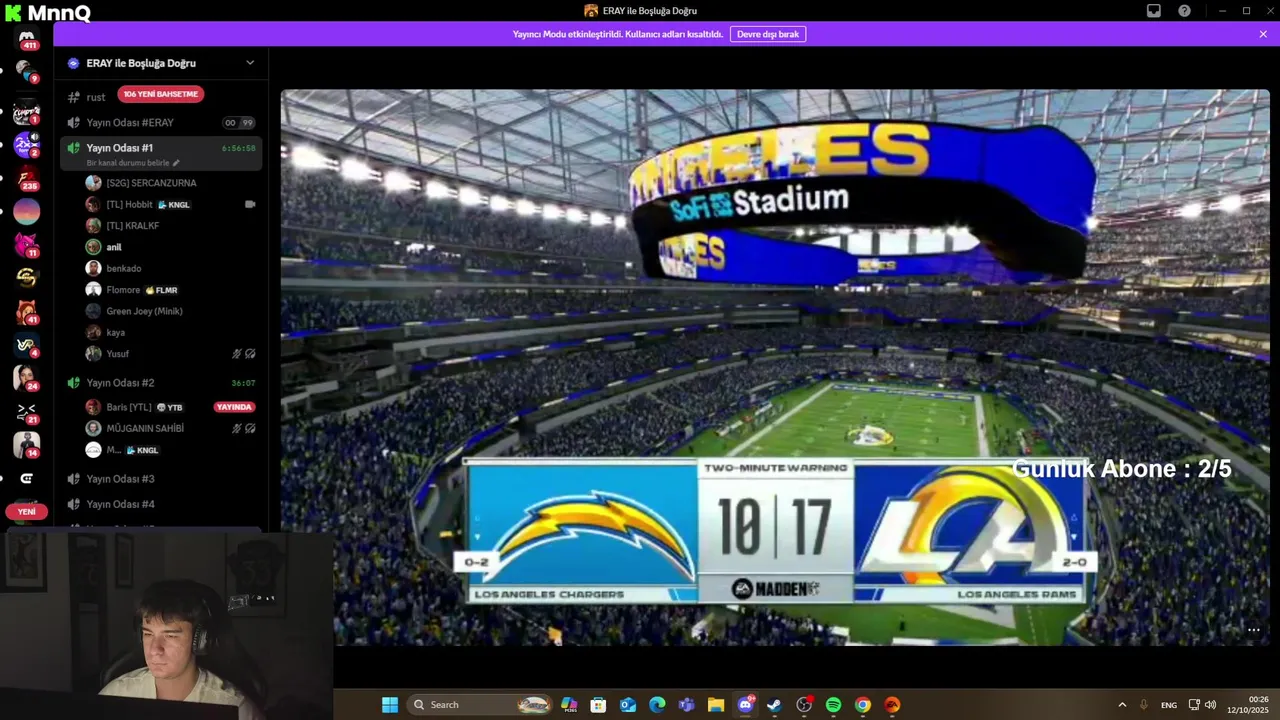Open Steam from taskbar

774,705
